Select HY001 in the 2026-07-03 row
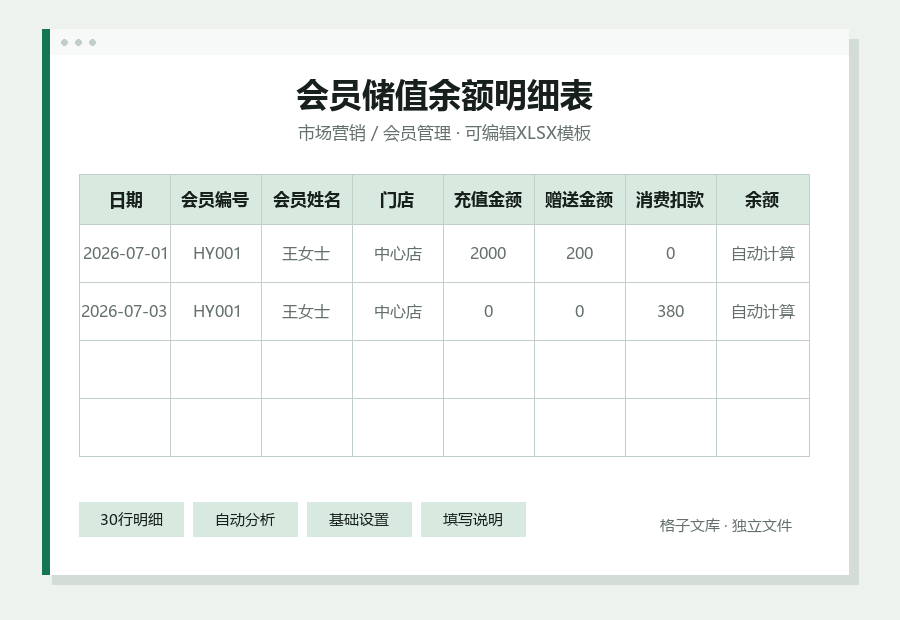This screenshot has width=900, height=620. [x=216, y=311]
